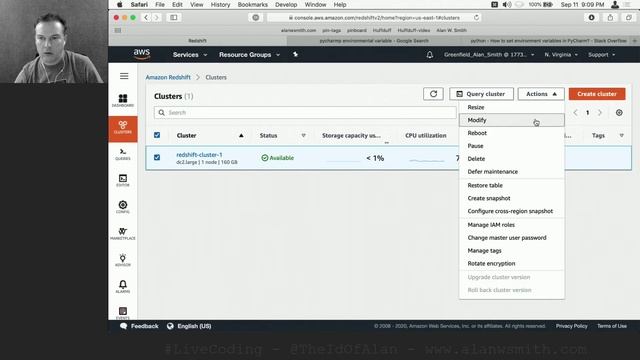
Task: Click the Create cluster button
Action: coord(597,94)
